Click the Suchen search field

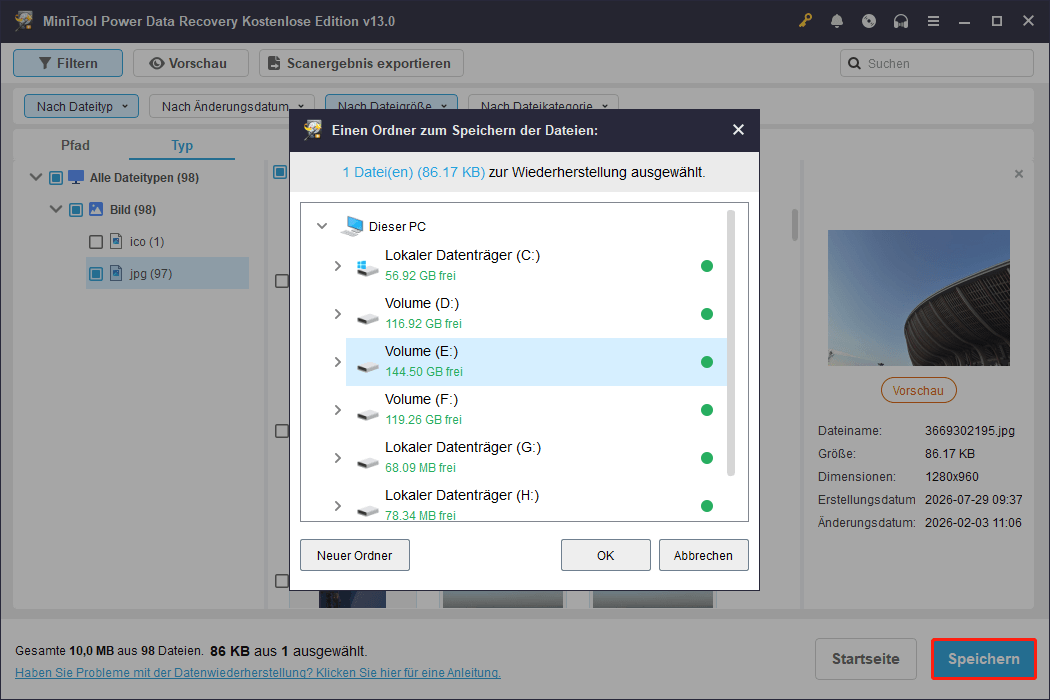pyautogui.click(x=937, y=63)
